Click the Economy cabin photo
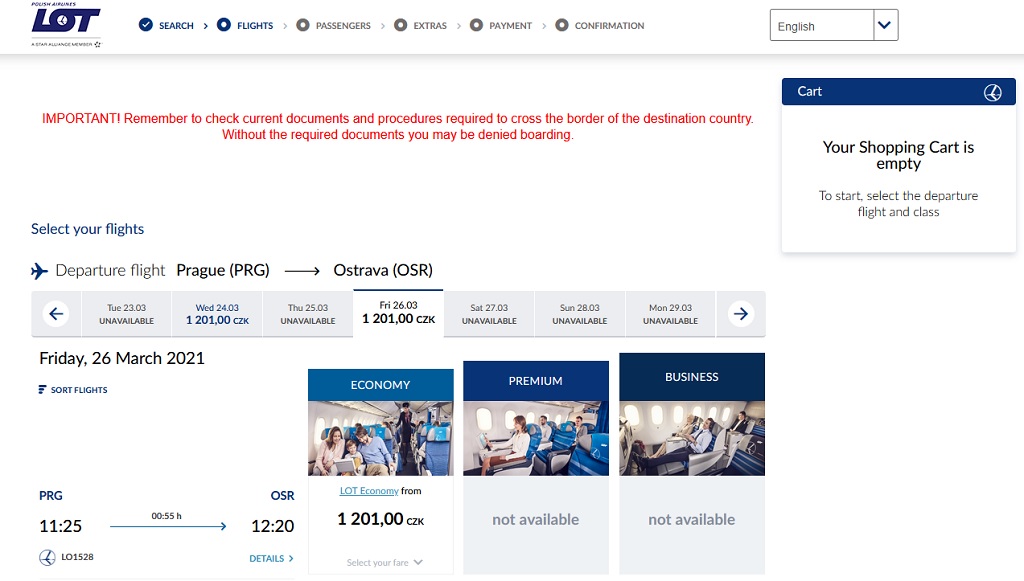The width and height of the screenshot is (1024, 581). click(x=381, y=438)
